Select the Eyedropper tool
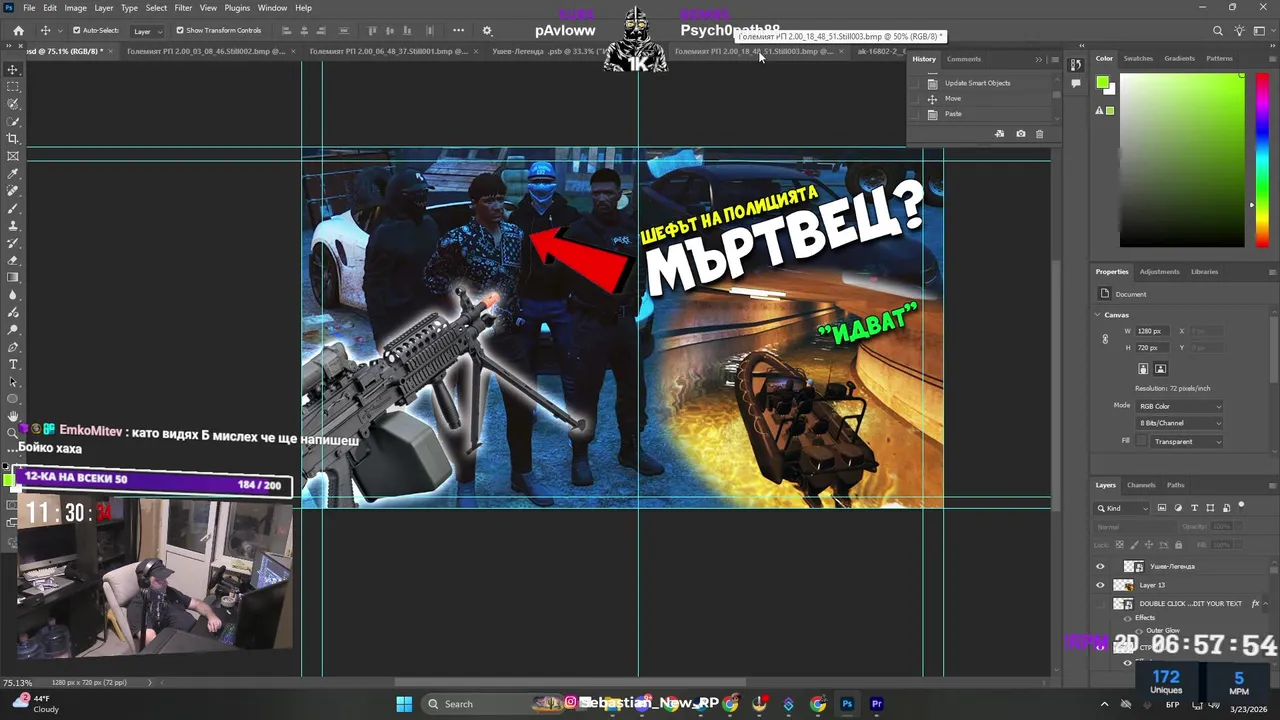Image resolution: width=1280 pixels, height=720 pixels. click(x=13, y=174)
